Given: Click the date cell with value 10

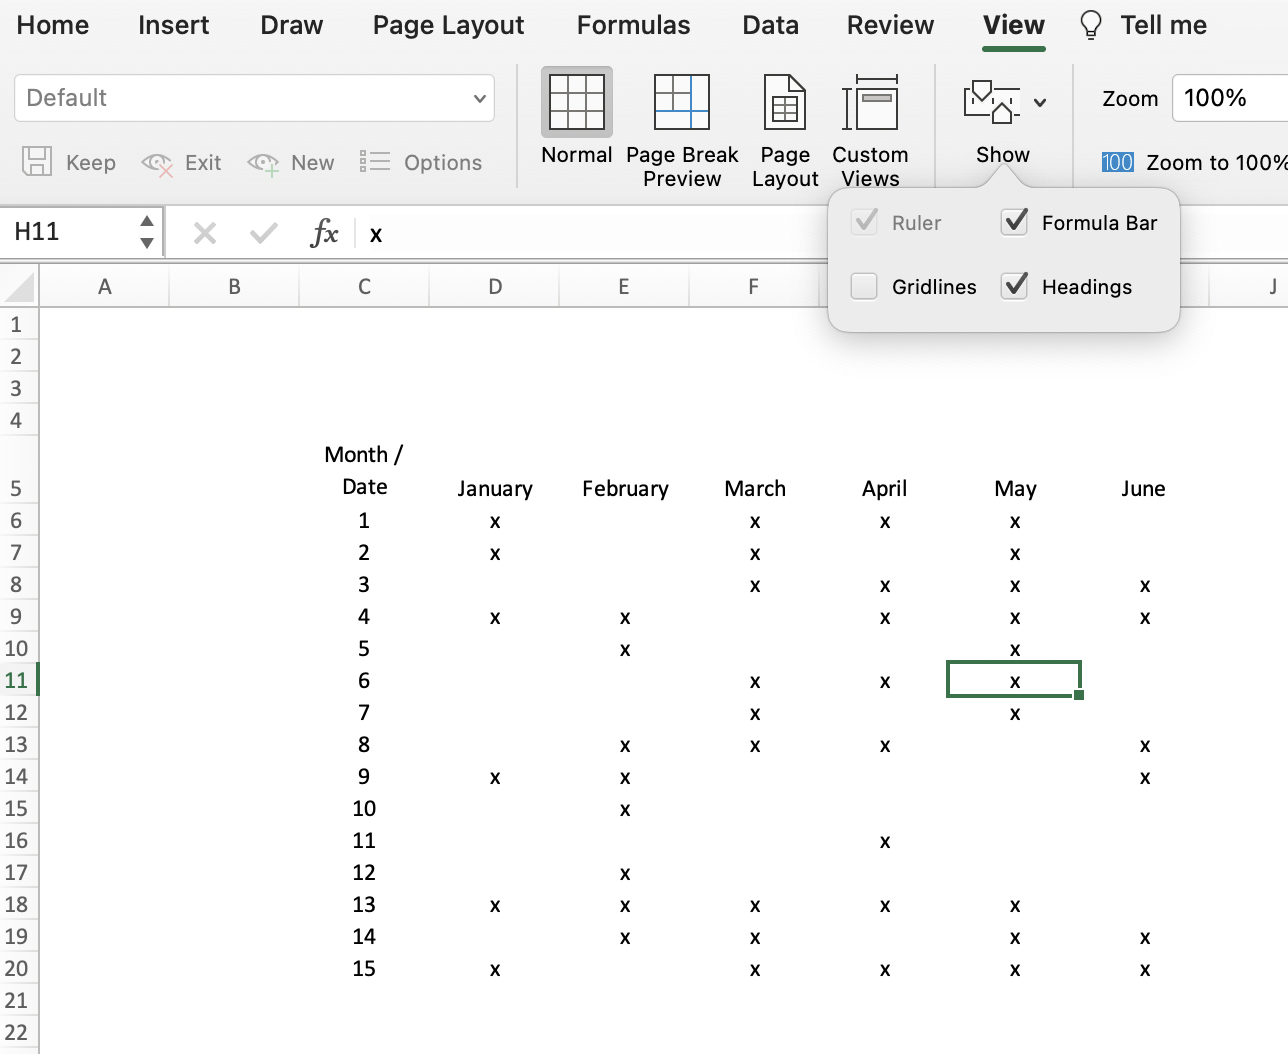Looking at the screenshot, I should pyautogui.click(x=364, y=808).
